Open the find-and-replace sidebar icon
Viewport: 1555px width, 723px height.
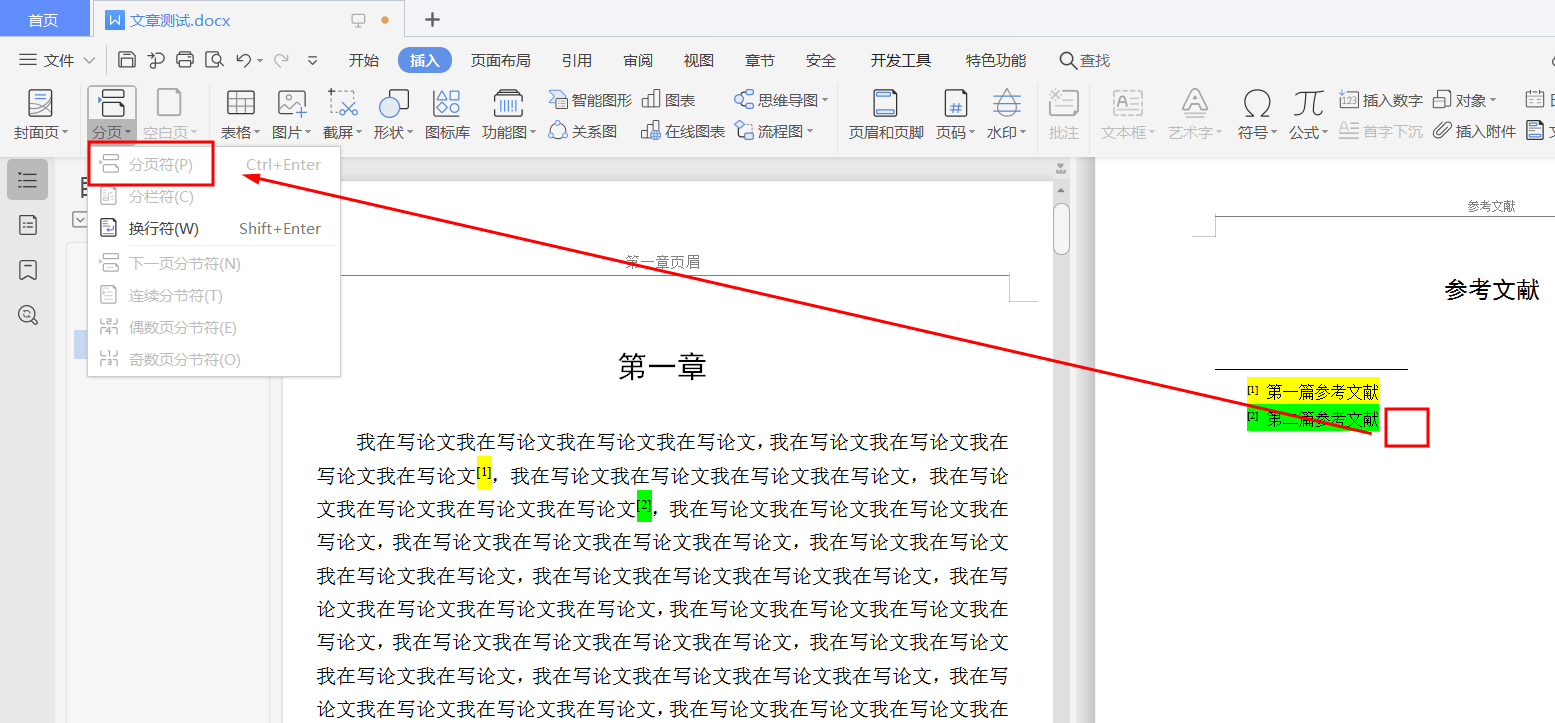(x=28, y=315)
